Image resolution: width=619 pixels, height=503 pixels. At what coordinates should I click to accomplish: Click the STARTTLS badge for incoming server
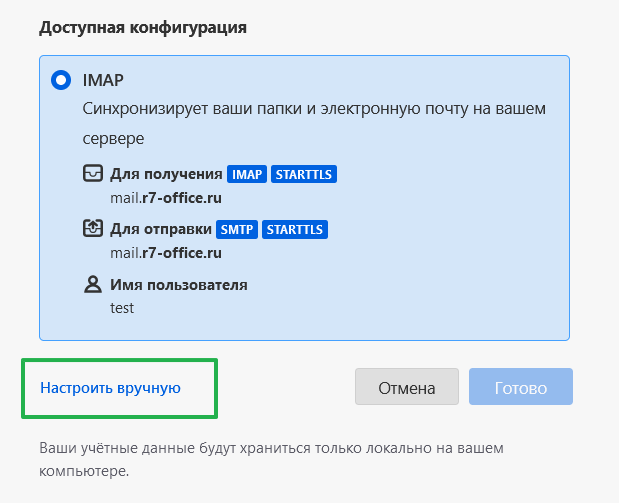point(304,174)
